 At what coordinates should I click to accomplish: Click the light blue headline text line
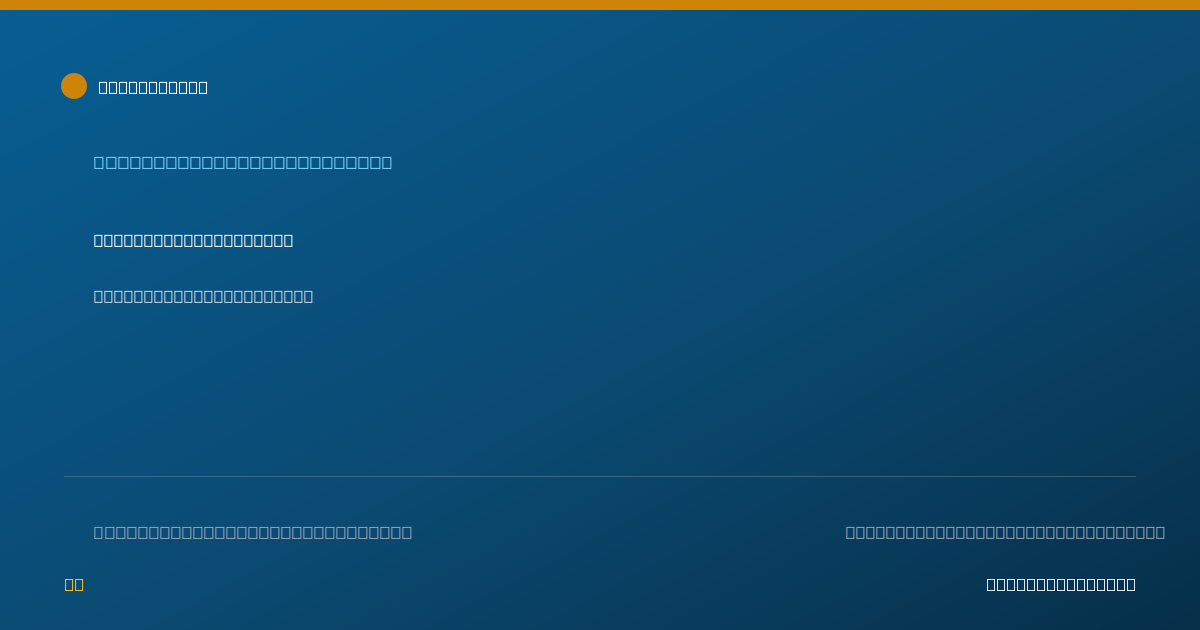(243, 162)
